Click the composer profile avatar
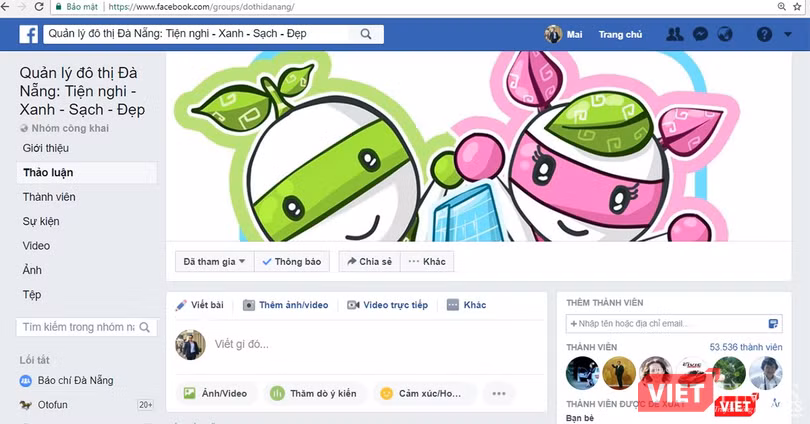Screen dimensions: 810x424 pos(190,344)
